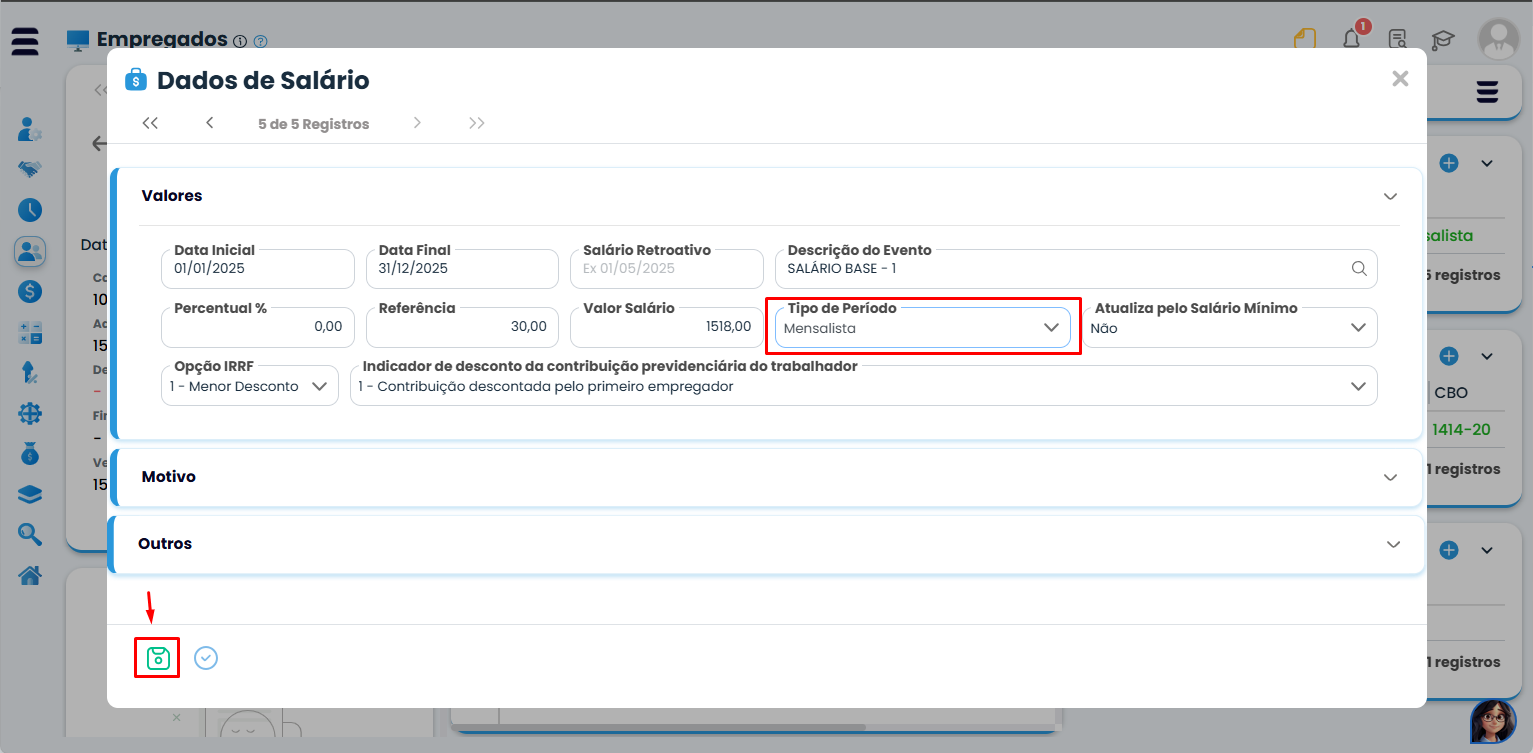The width and height of the screenshot is (1533, 753).
Task: Open the virtual assistant avatar at bottom right
Action: click(1494, 721)
